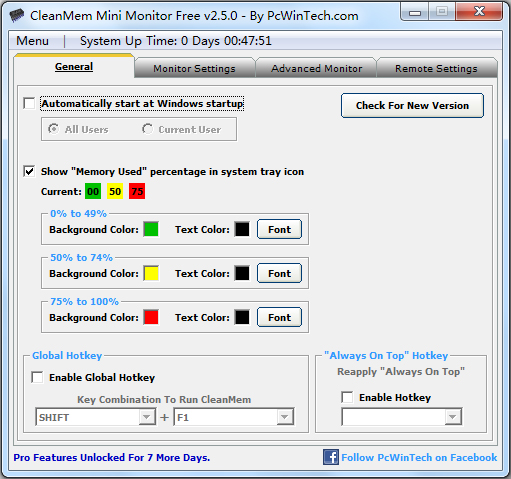The height and width of the screenshot is (479, 511).
Task: Change text color swatch for 0% to 49%
Action: click(242, 229)
